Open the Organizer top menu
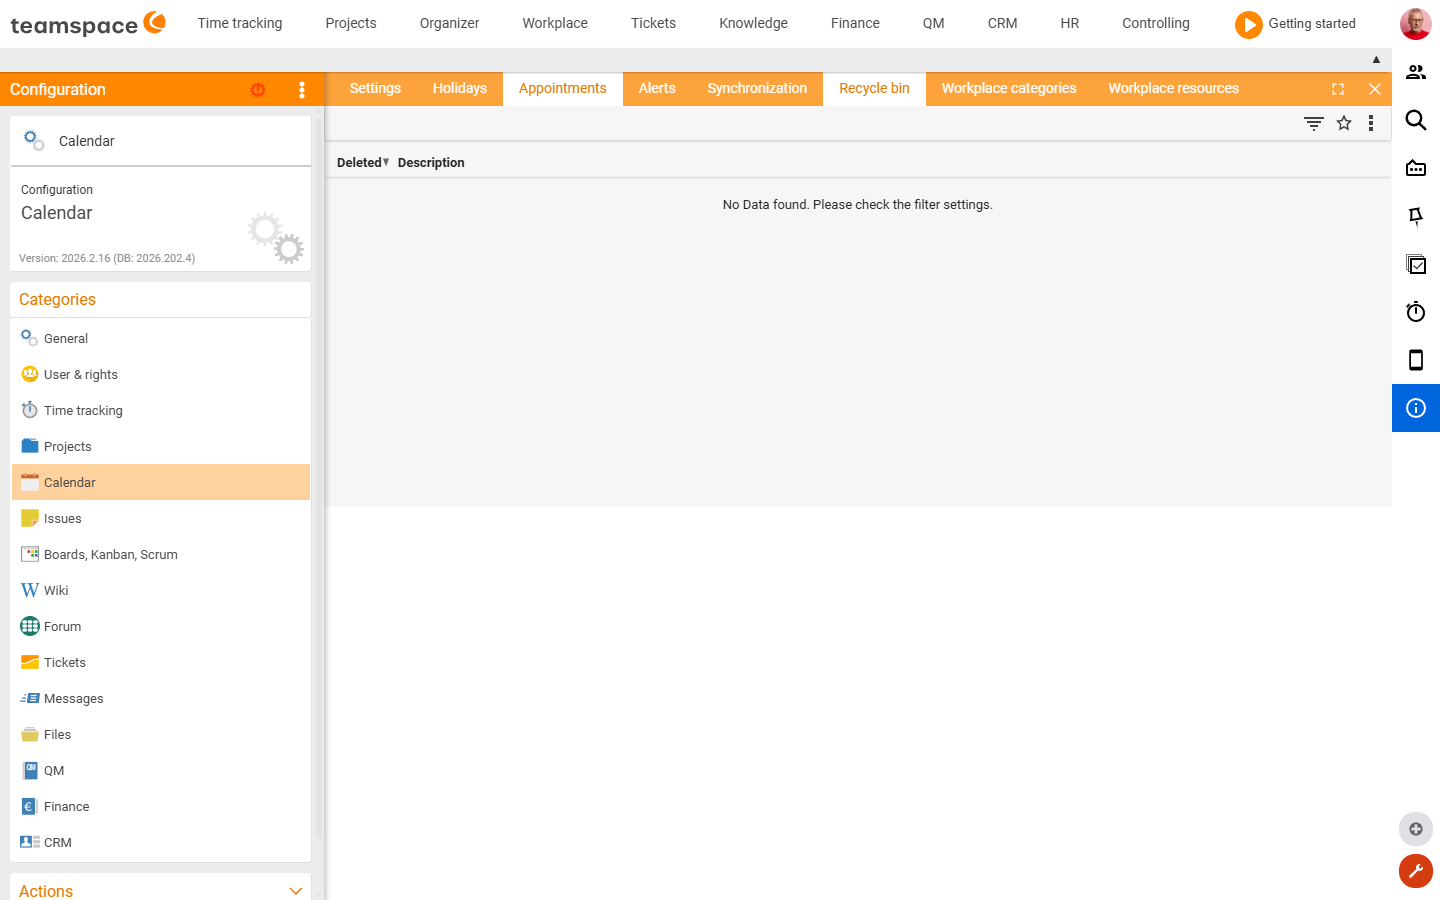The image size is (1440, 900). click(450, 23)
